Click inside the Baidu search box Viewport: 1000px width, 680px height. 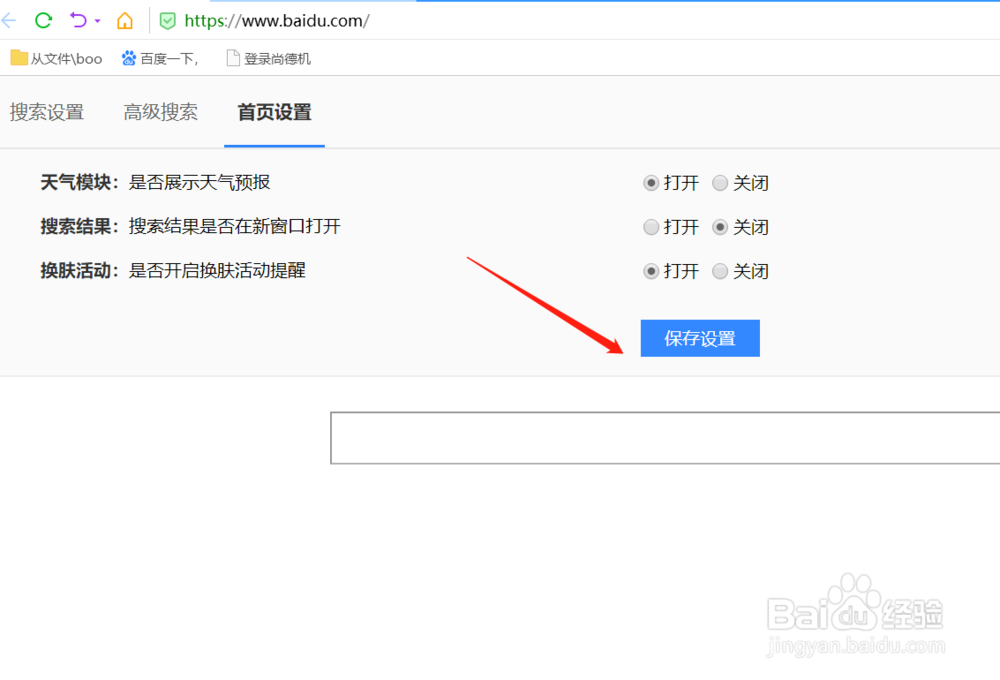[x=665, y=438]
